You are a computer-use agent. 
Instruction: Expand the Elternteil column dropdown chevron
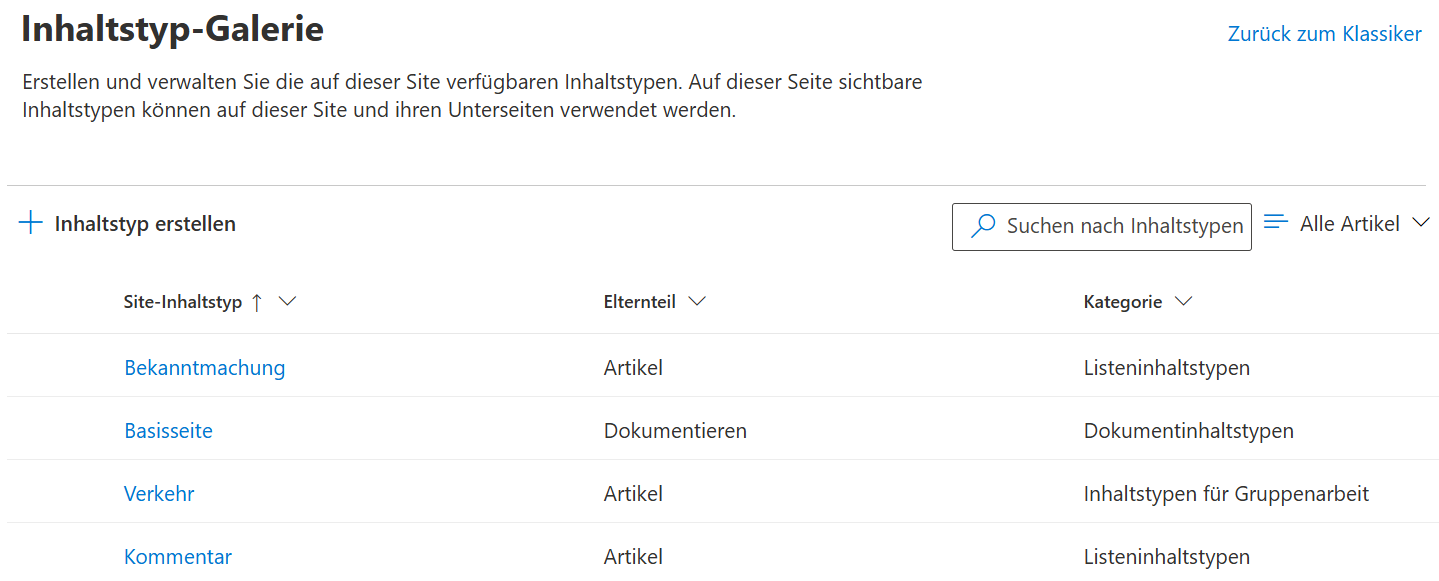[697, 301]
